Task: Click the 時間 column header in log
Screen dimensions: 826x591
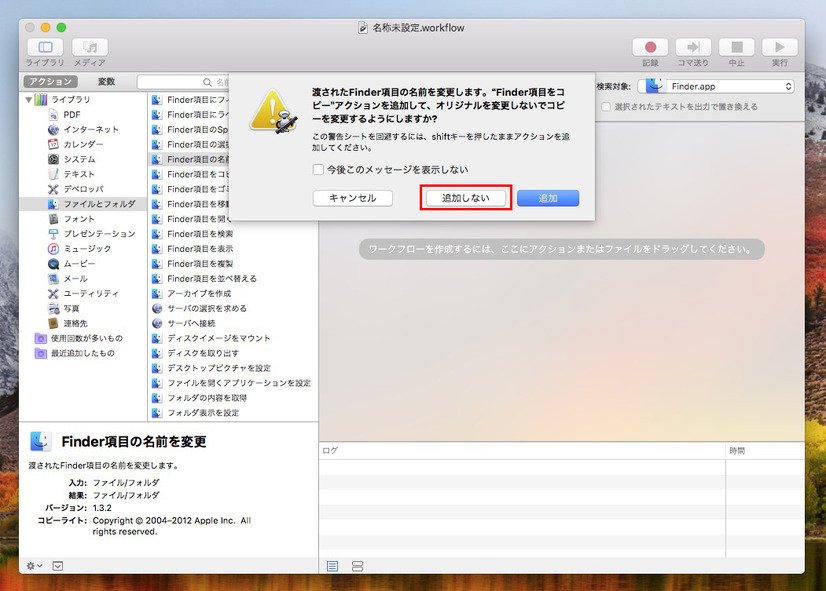Action: (765, 451)
